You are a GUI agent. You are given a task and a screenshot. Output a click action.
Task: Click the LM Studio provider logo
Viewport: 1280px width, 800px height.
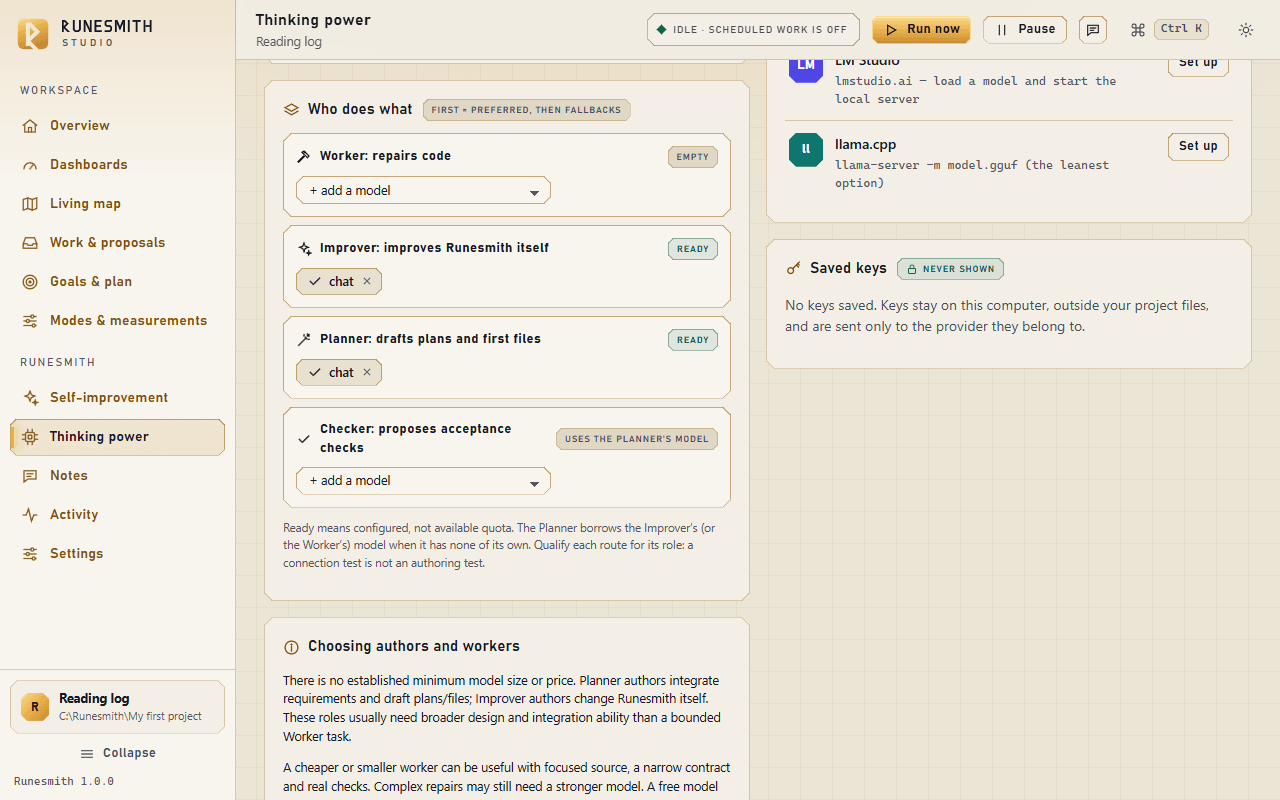click(x=806, y=68)
